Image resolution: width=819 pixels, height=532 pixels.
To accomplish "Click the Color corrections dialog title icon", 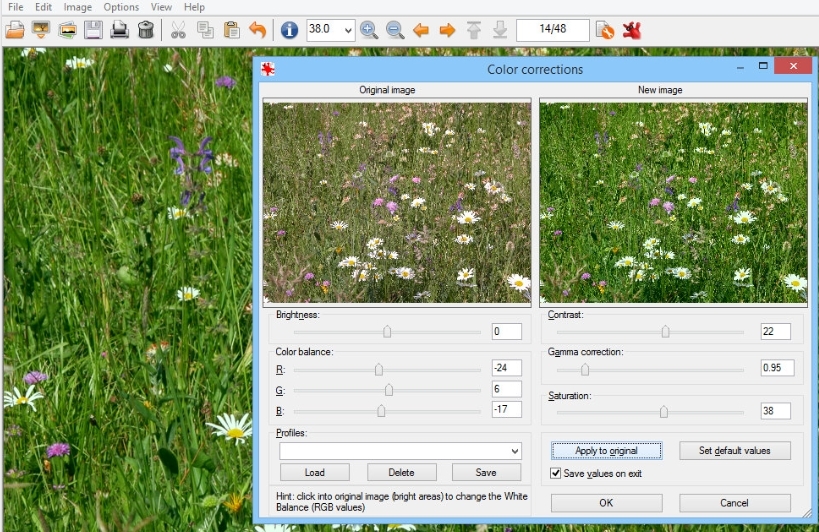I will click(x=268, y=69).
